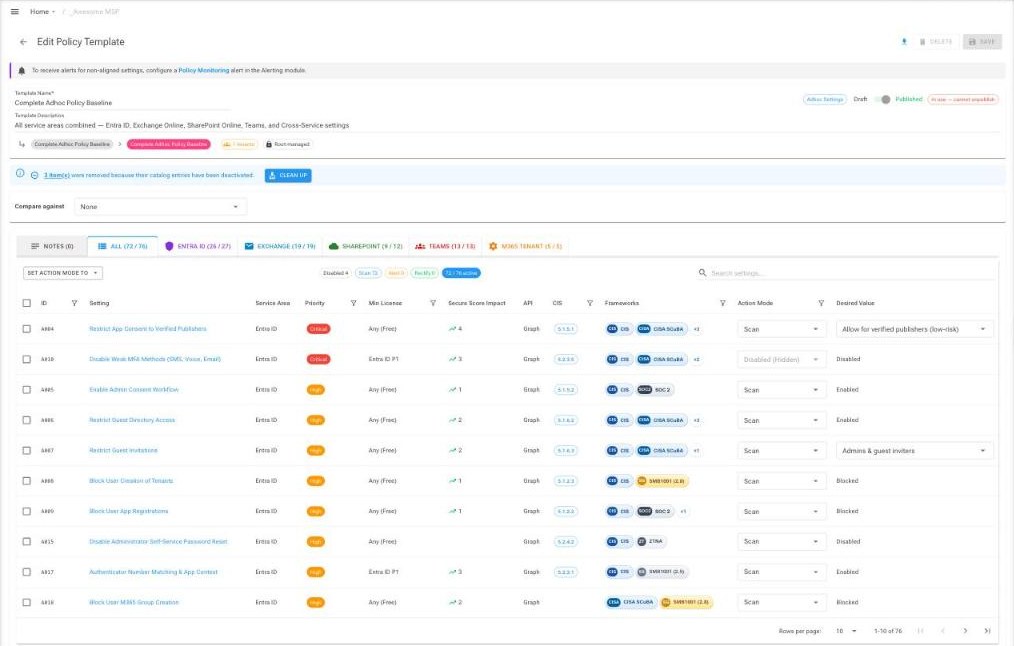Click the bell icon in the alert banner
The height and width of the screenshot is (646, 1014).
tap(21, 70)
